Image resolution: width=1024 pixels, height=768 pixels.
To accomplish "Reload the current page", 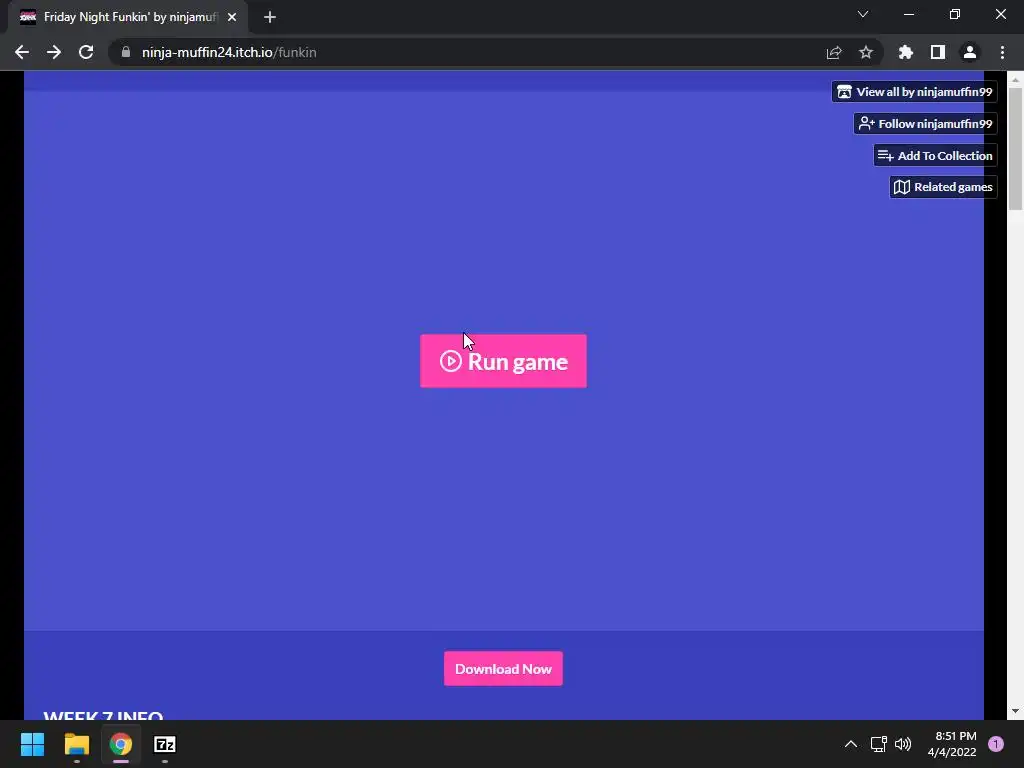I will tap(86, 52).
